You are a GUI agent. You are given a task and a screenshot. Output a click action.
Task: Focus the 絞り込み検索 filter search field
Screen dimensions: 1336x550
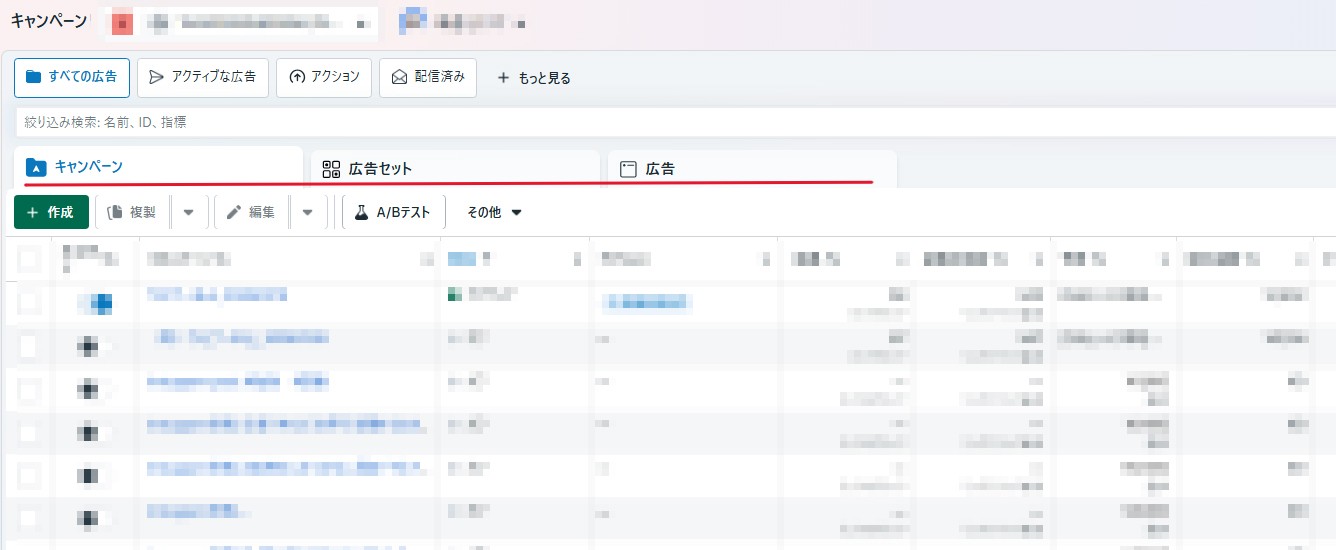click(675, 122)
